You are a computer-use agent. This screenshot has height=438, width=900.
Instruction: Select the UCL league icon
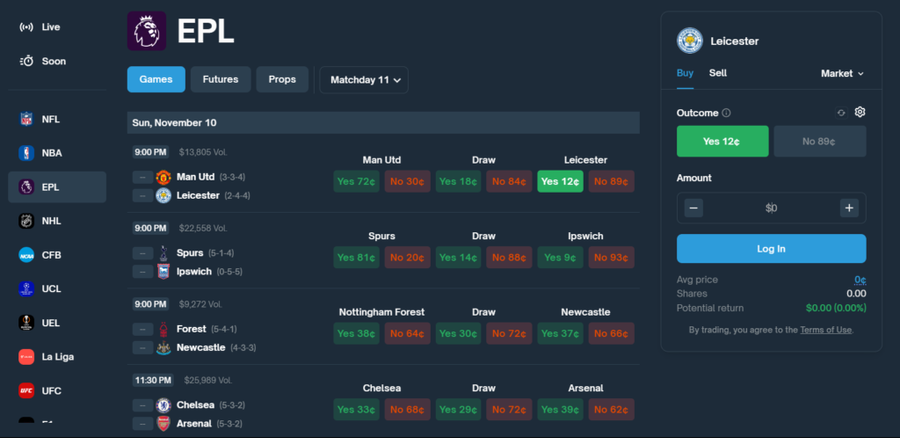pos(26,289)
